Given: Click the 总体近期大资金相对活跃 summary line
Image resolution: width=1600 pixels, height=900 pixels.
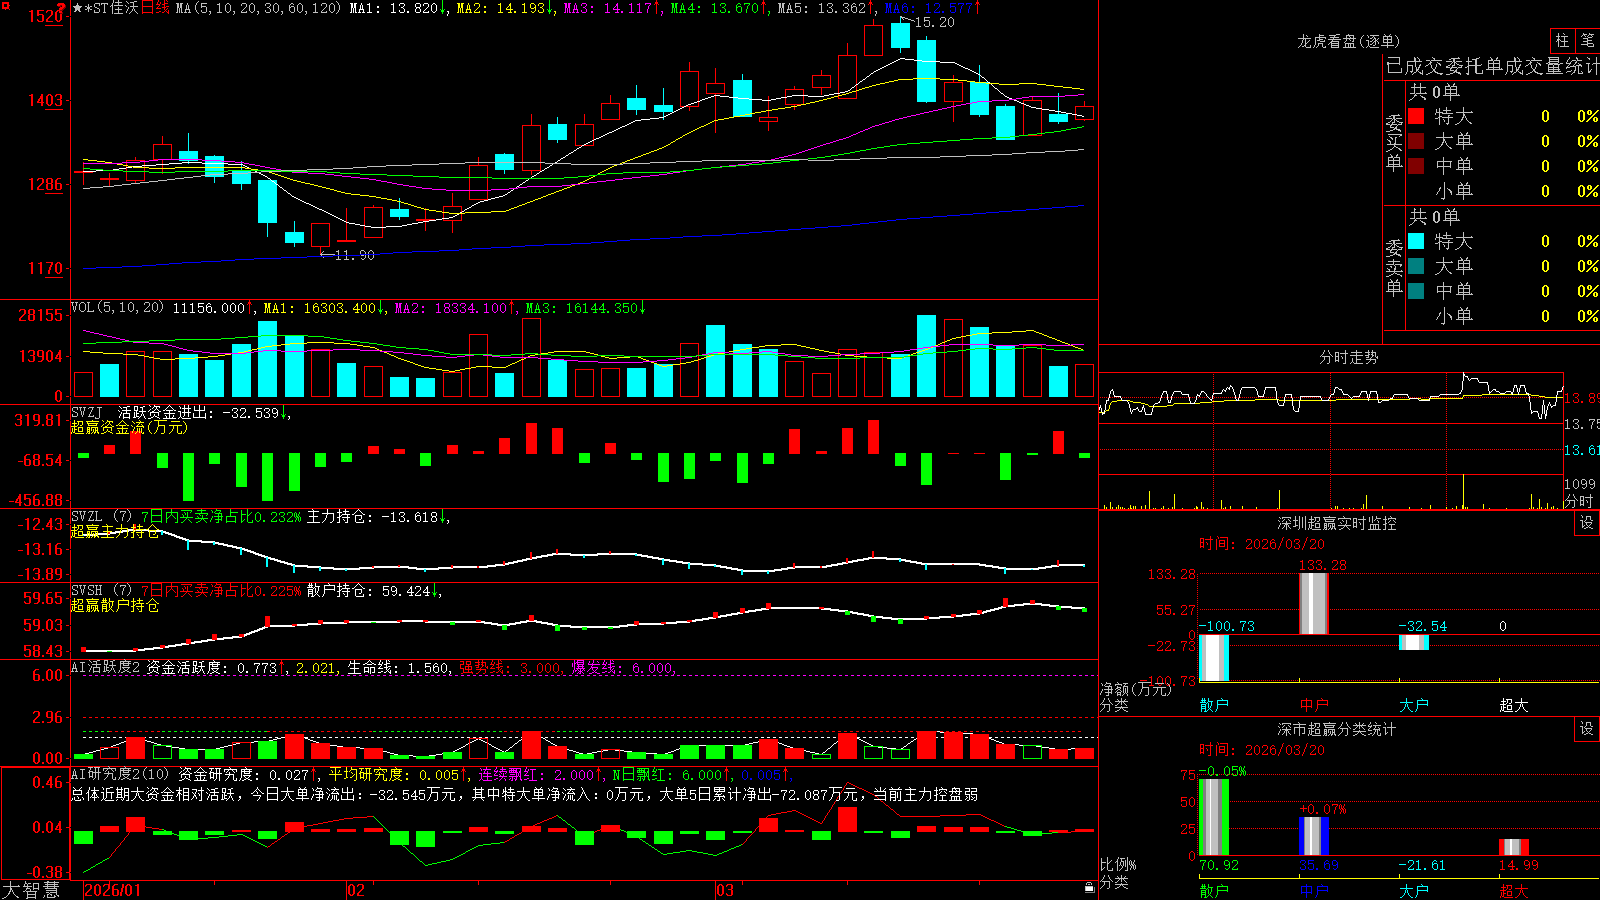Looking at the screenshot, I should pos(524,794).
